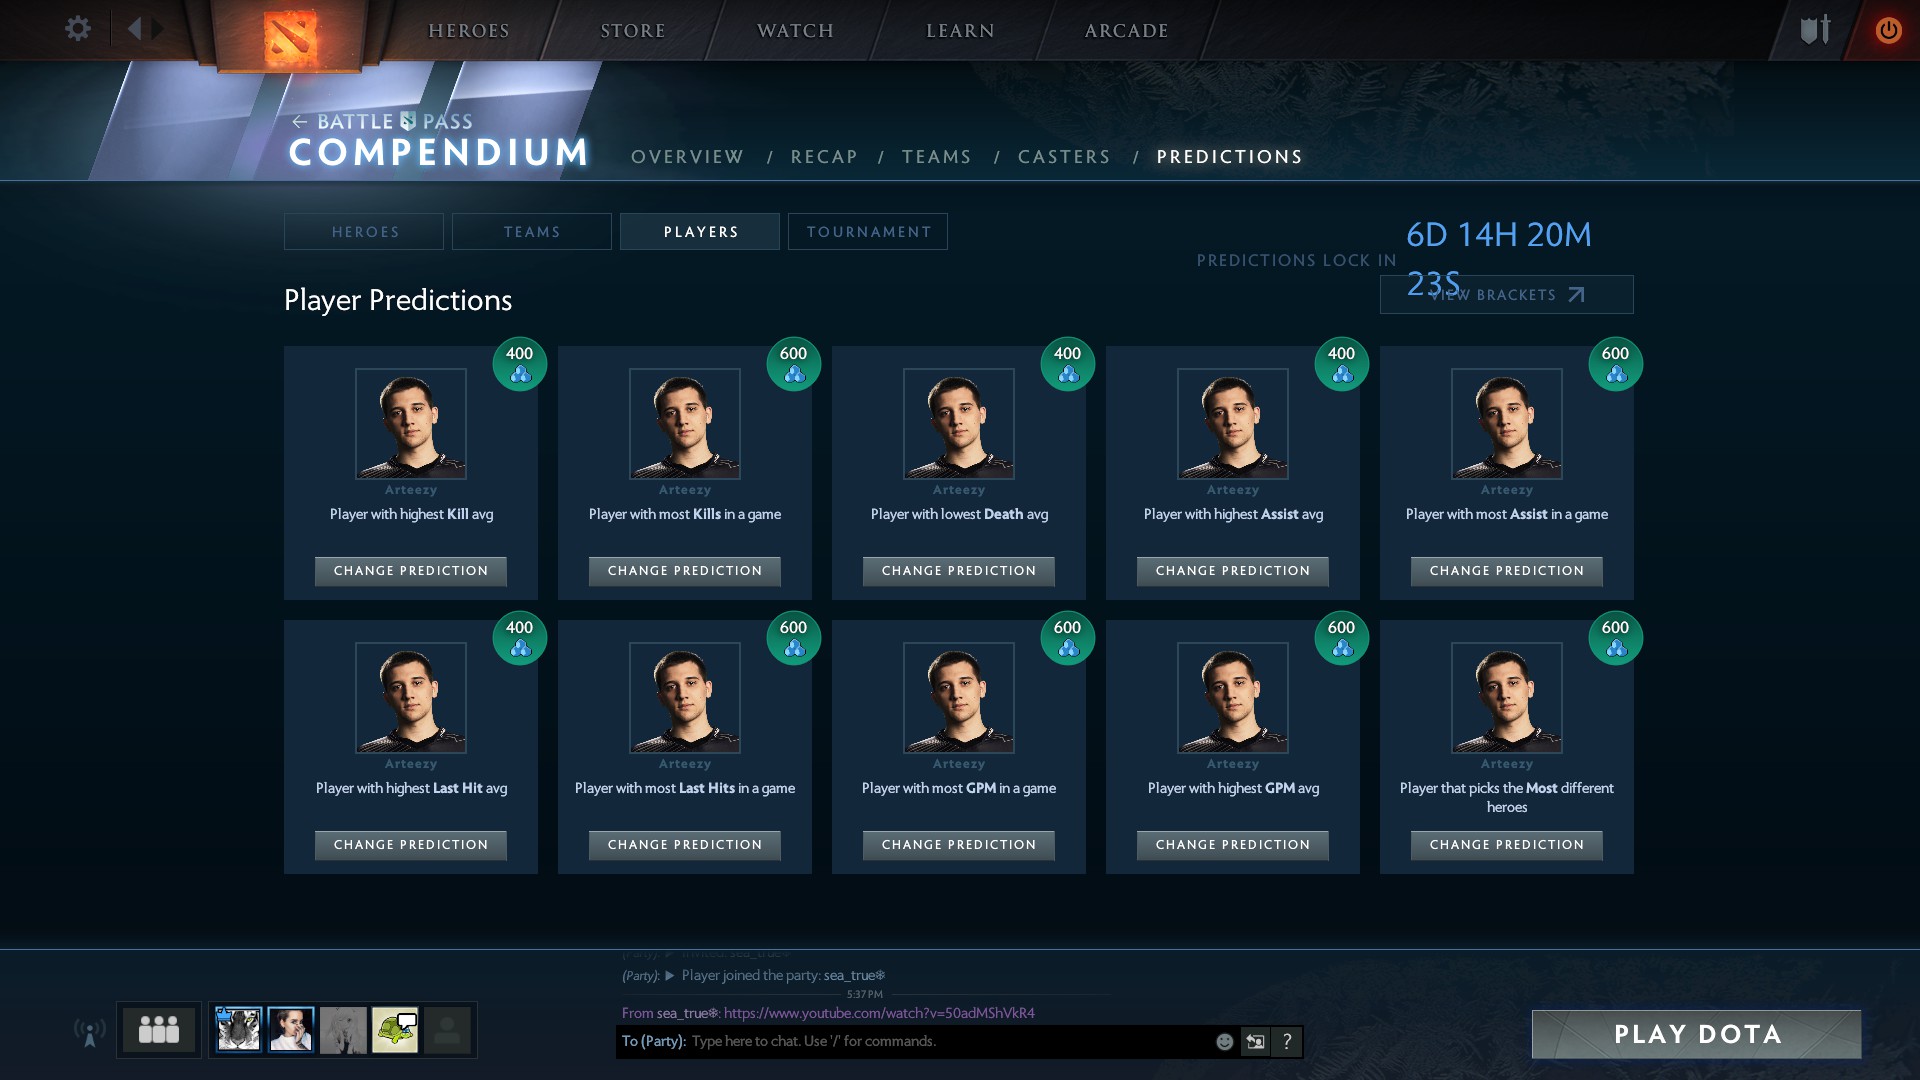This screenshot has width=1920, height=1080.
Task: Click the chat window popout icon
Action: (x=1255, y=1042)
